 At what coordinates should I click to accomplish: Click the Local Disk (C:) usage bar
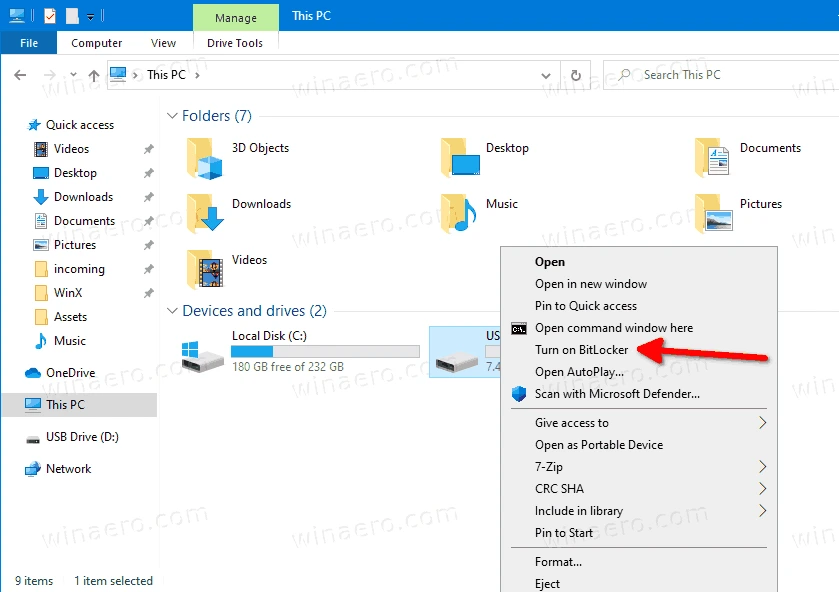click(x=325, y=352)
